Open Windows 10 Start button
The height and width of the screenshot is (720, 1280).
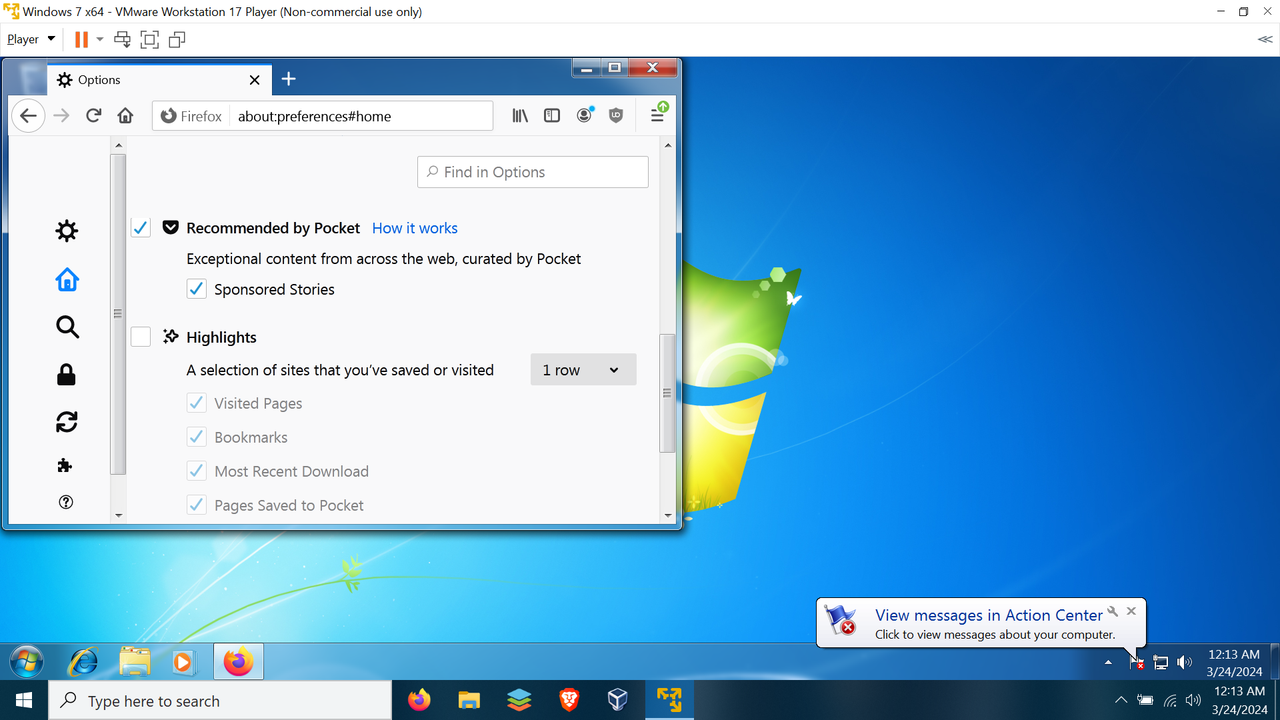click(x=23, y=700)
